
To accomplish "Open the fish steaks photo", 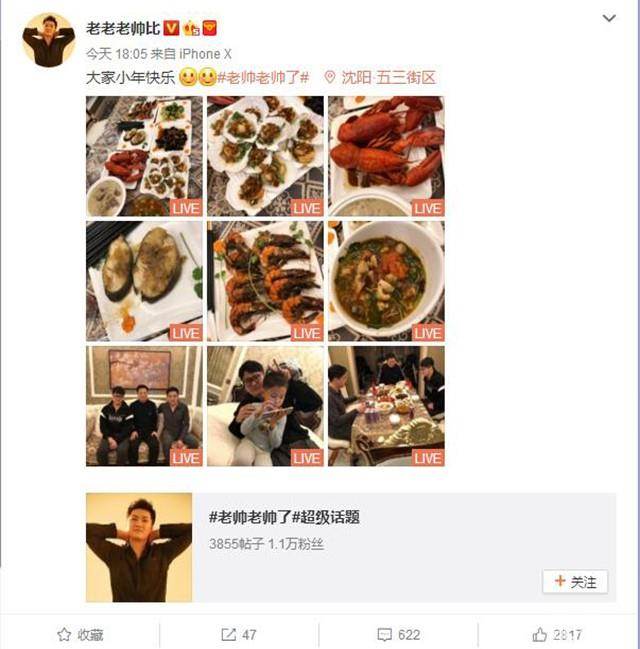I will [144, 281].
